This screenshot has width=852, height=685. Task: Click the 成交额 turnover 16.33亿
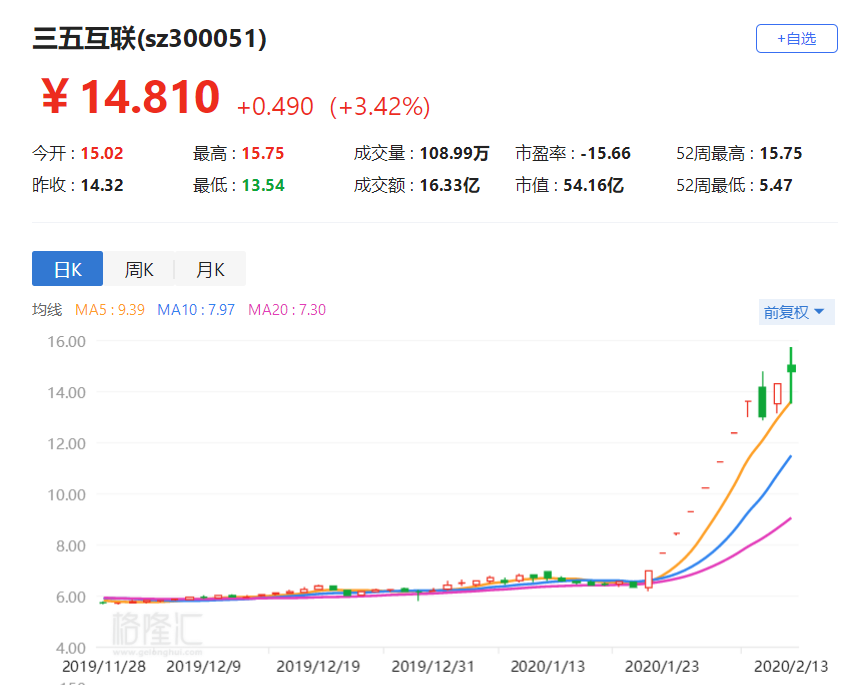[449, 185]
